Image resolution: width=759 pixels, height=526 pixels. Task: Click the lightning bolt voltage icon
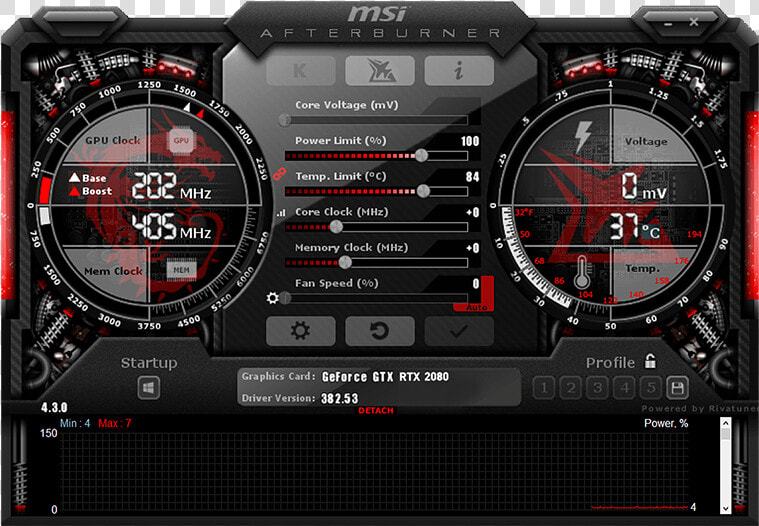pos(583,137)
